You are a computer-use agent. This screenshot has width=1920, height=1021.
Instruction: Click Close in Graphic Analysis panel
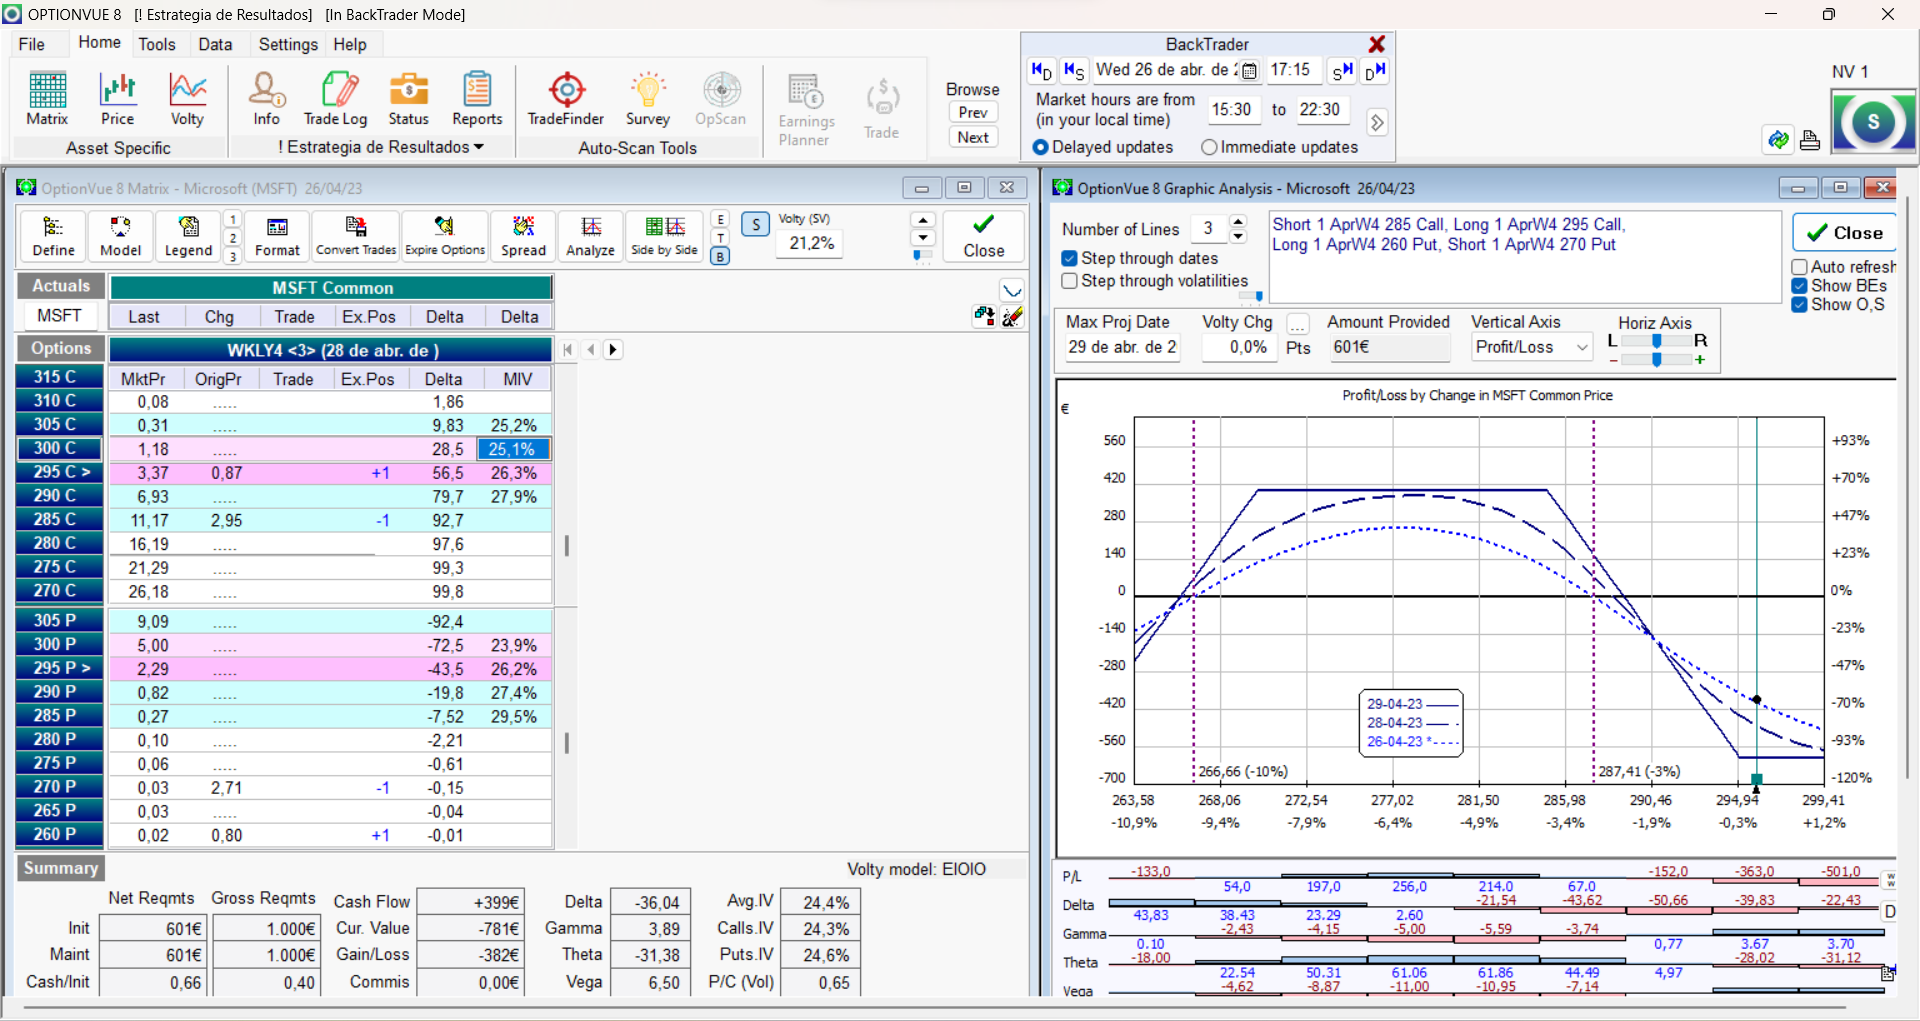(x=1845, y=233)
